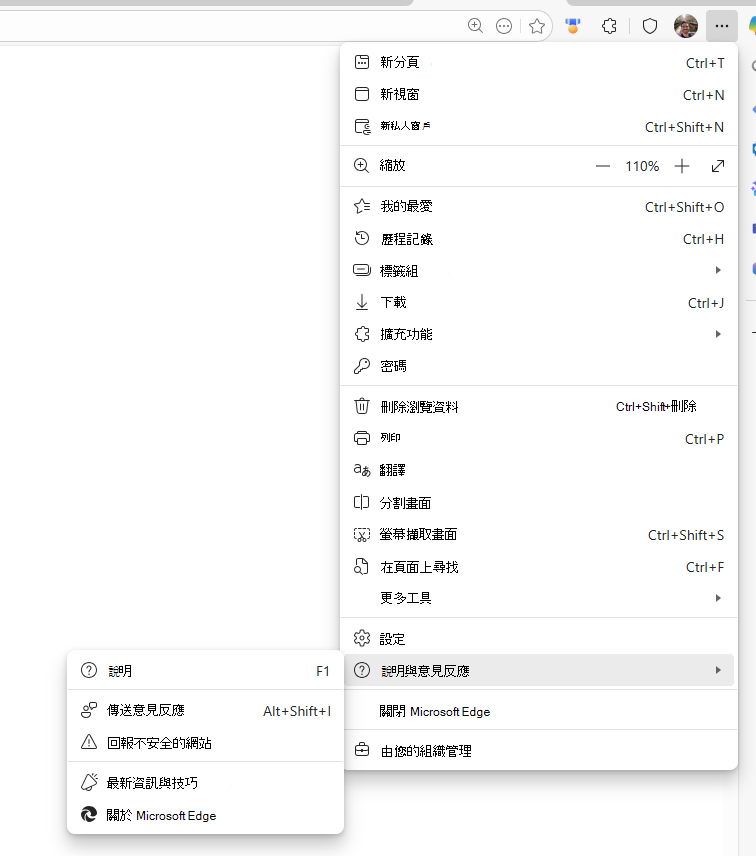Screen dimensions: 756x856
Task: Click the F1 shortcut label
Action: point(323,671)
